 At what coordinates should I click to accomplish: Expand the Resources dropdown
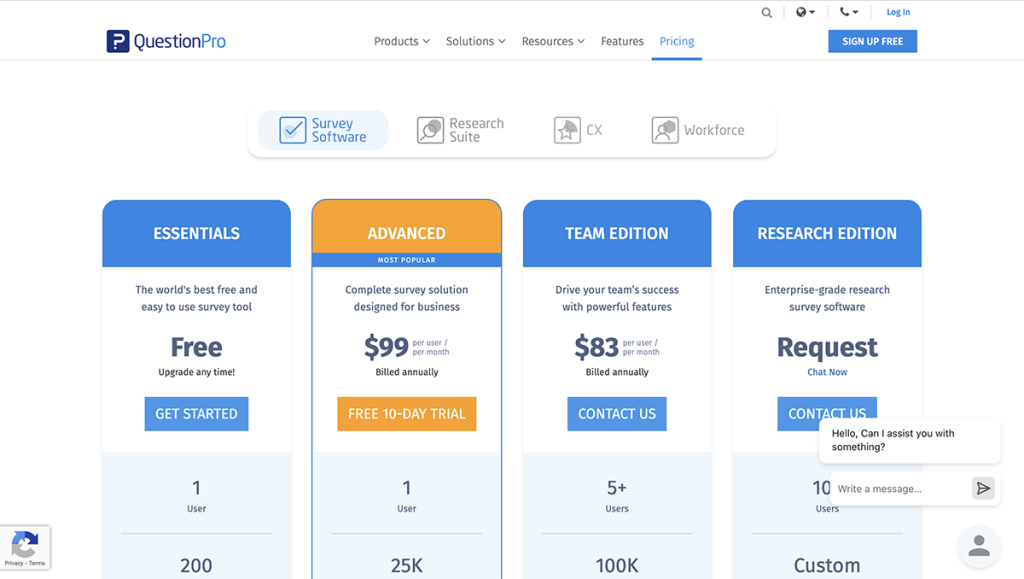pyautogui.click(x=552, y=41)
